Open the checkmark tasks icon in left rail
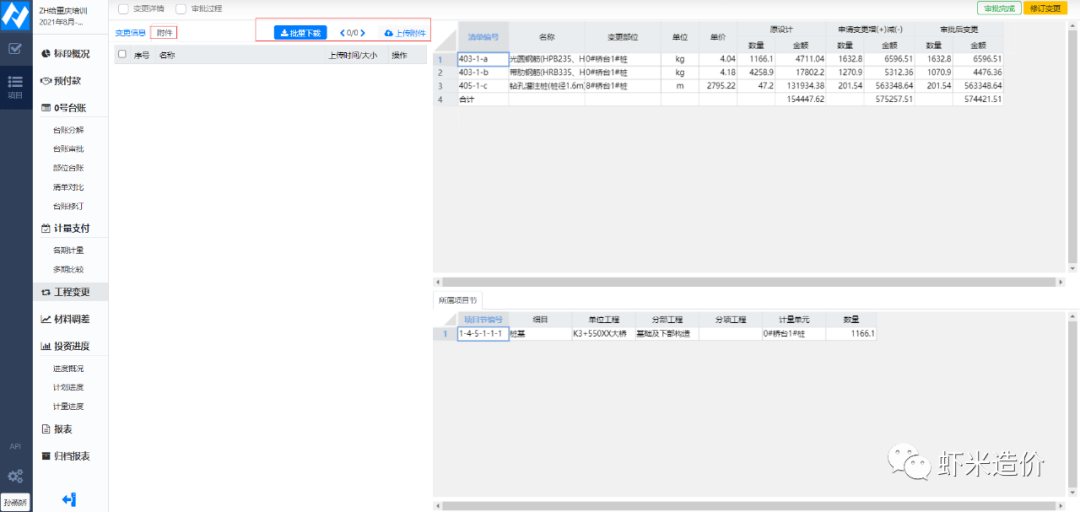 click(x=15, y=48)
